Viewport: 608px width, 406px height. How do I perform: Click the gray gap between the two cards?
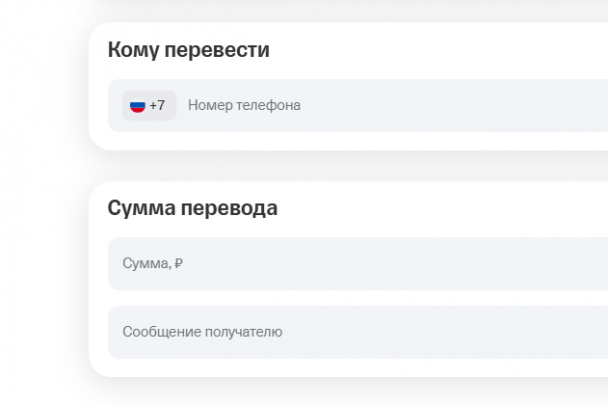pos(350,166)
